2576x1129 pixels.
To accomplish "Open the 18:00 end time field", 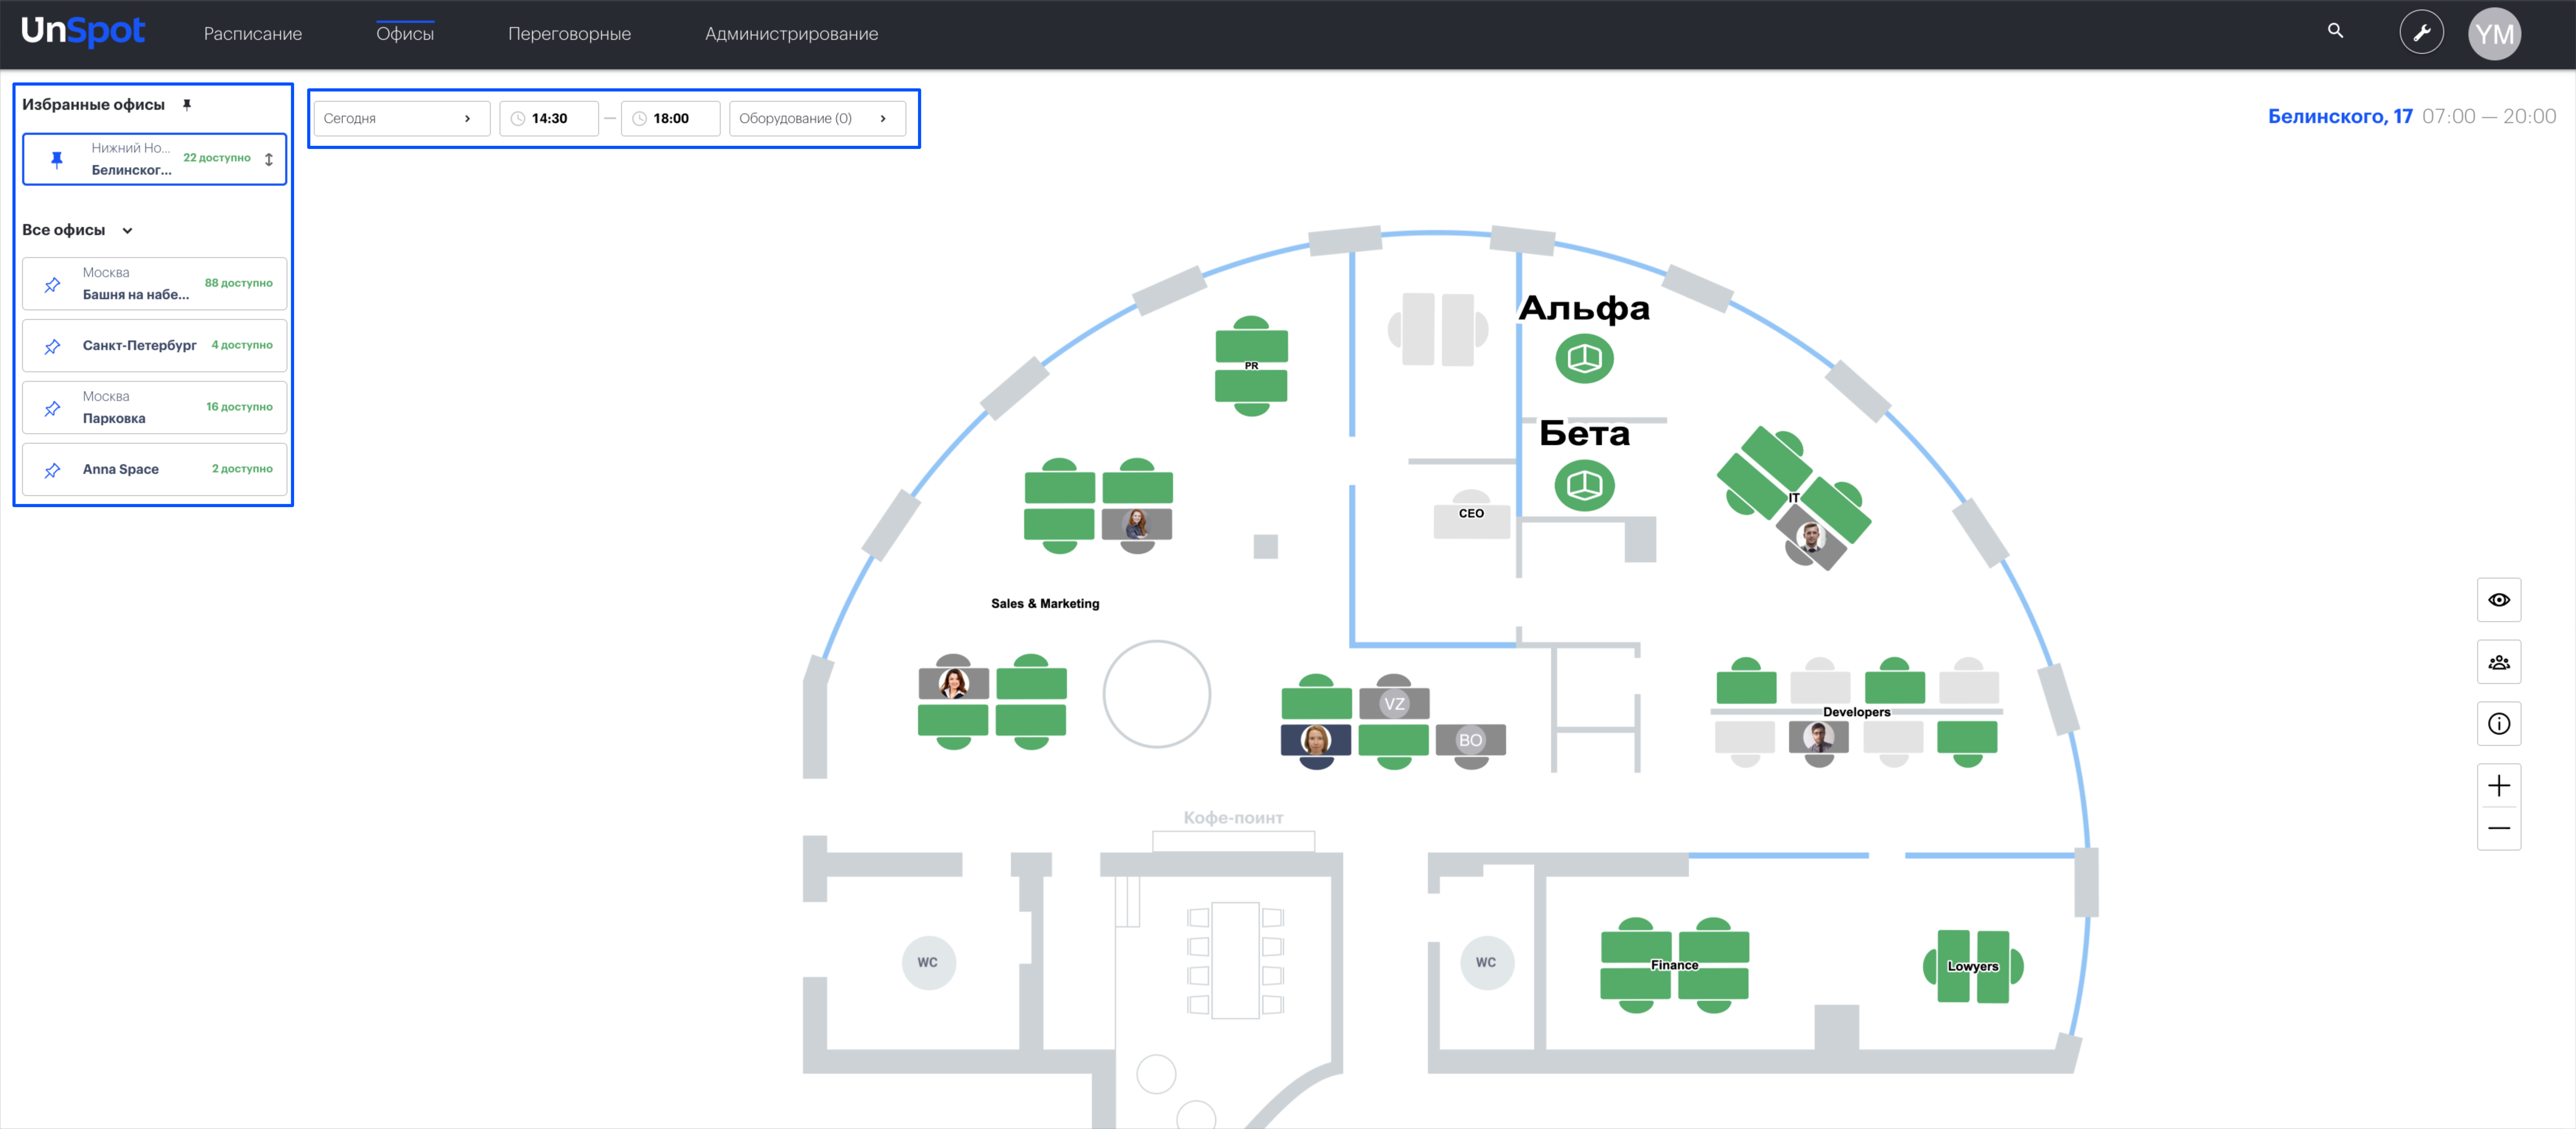I will [x=670, y=118].
